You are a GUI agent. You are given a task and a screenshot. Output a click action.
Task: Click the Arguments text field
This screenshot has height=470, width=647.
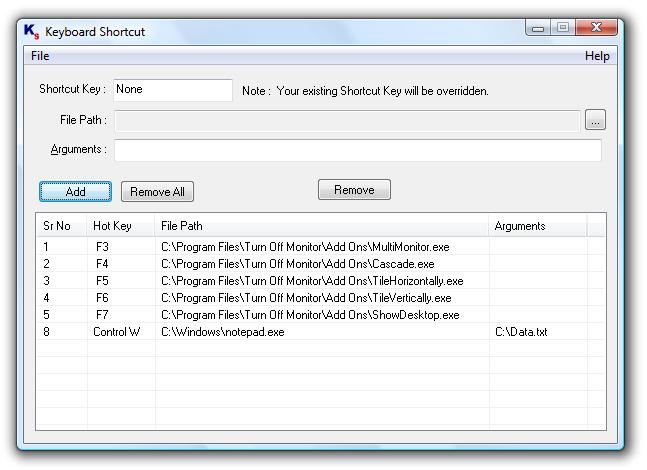(358, 150)
